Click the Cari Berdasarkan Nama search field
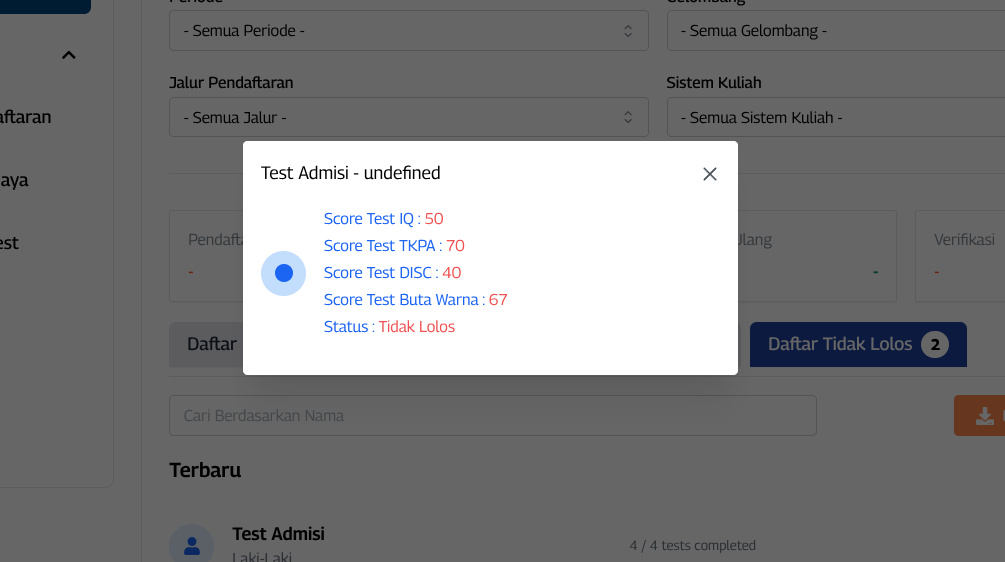Viewport: 1005px width, 562px height. click(x=493, y=415)
